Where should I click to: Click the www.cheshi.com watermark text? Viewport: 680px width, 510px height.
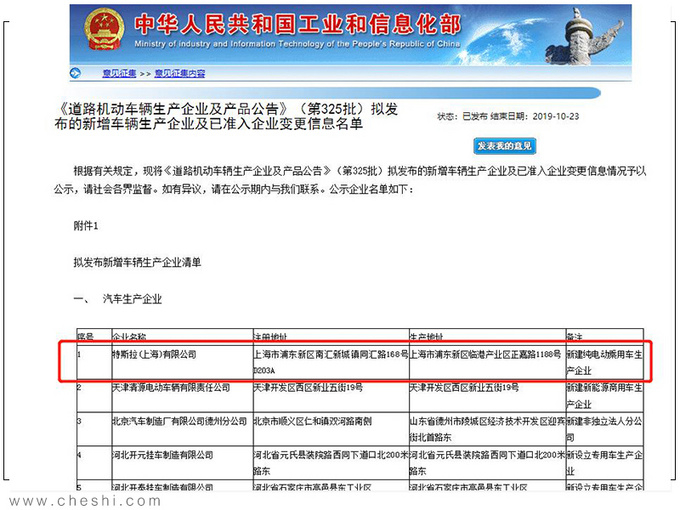click(85, 501)
